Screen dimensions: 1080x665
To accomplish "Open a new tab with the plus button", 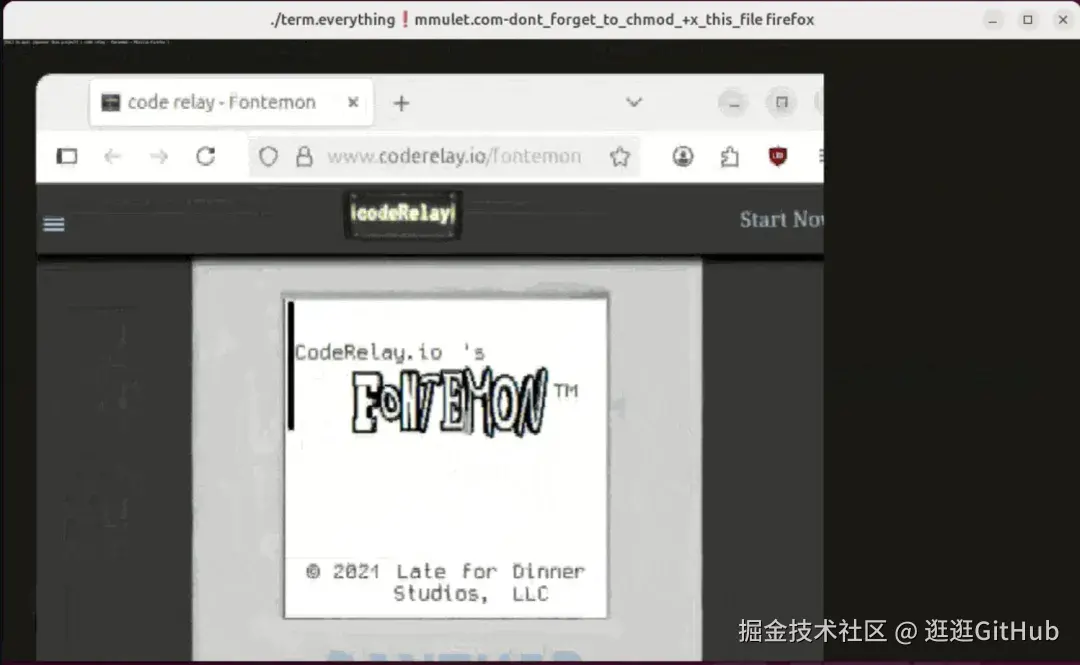I will coord(400,102).
